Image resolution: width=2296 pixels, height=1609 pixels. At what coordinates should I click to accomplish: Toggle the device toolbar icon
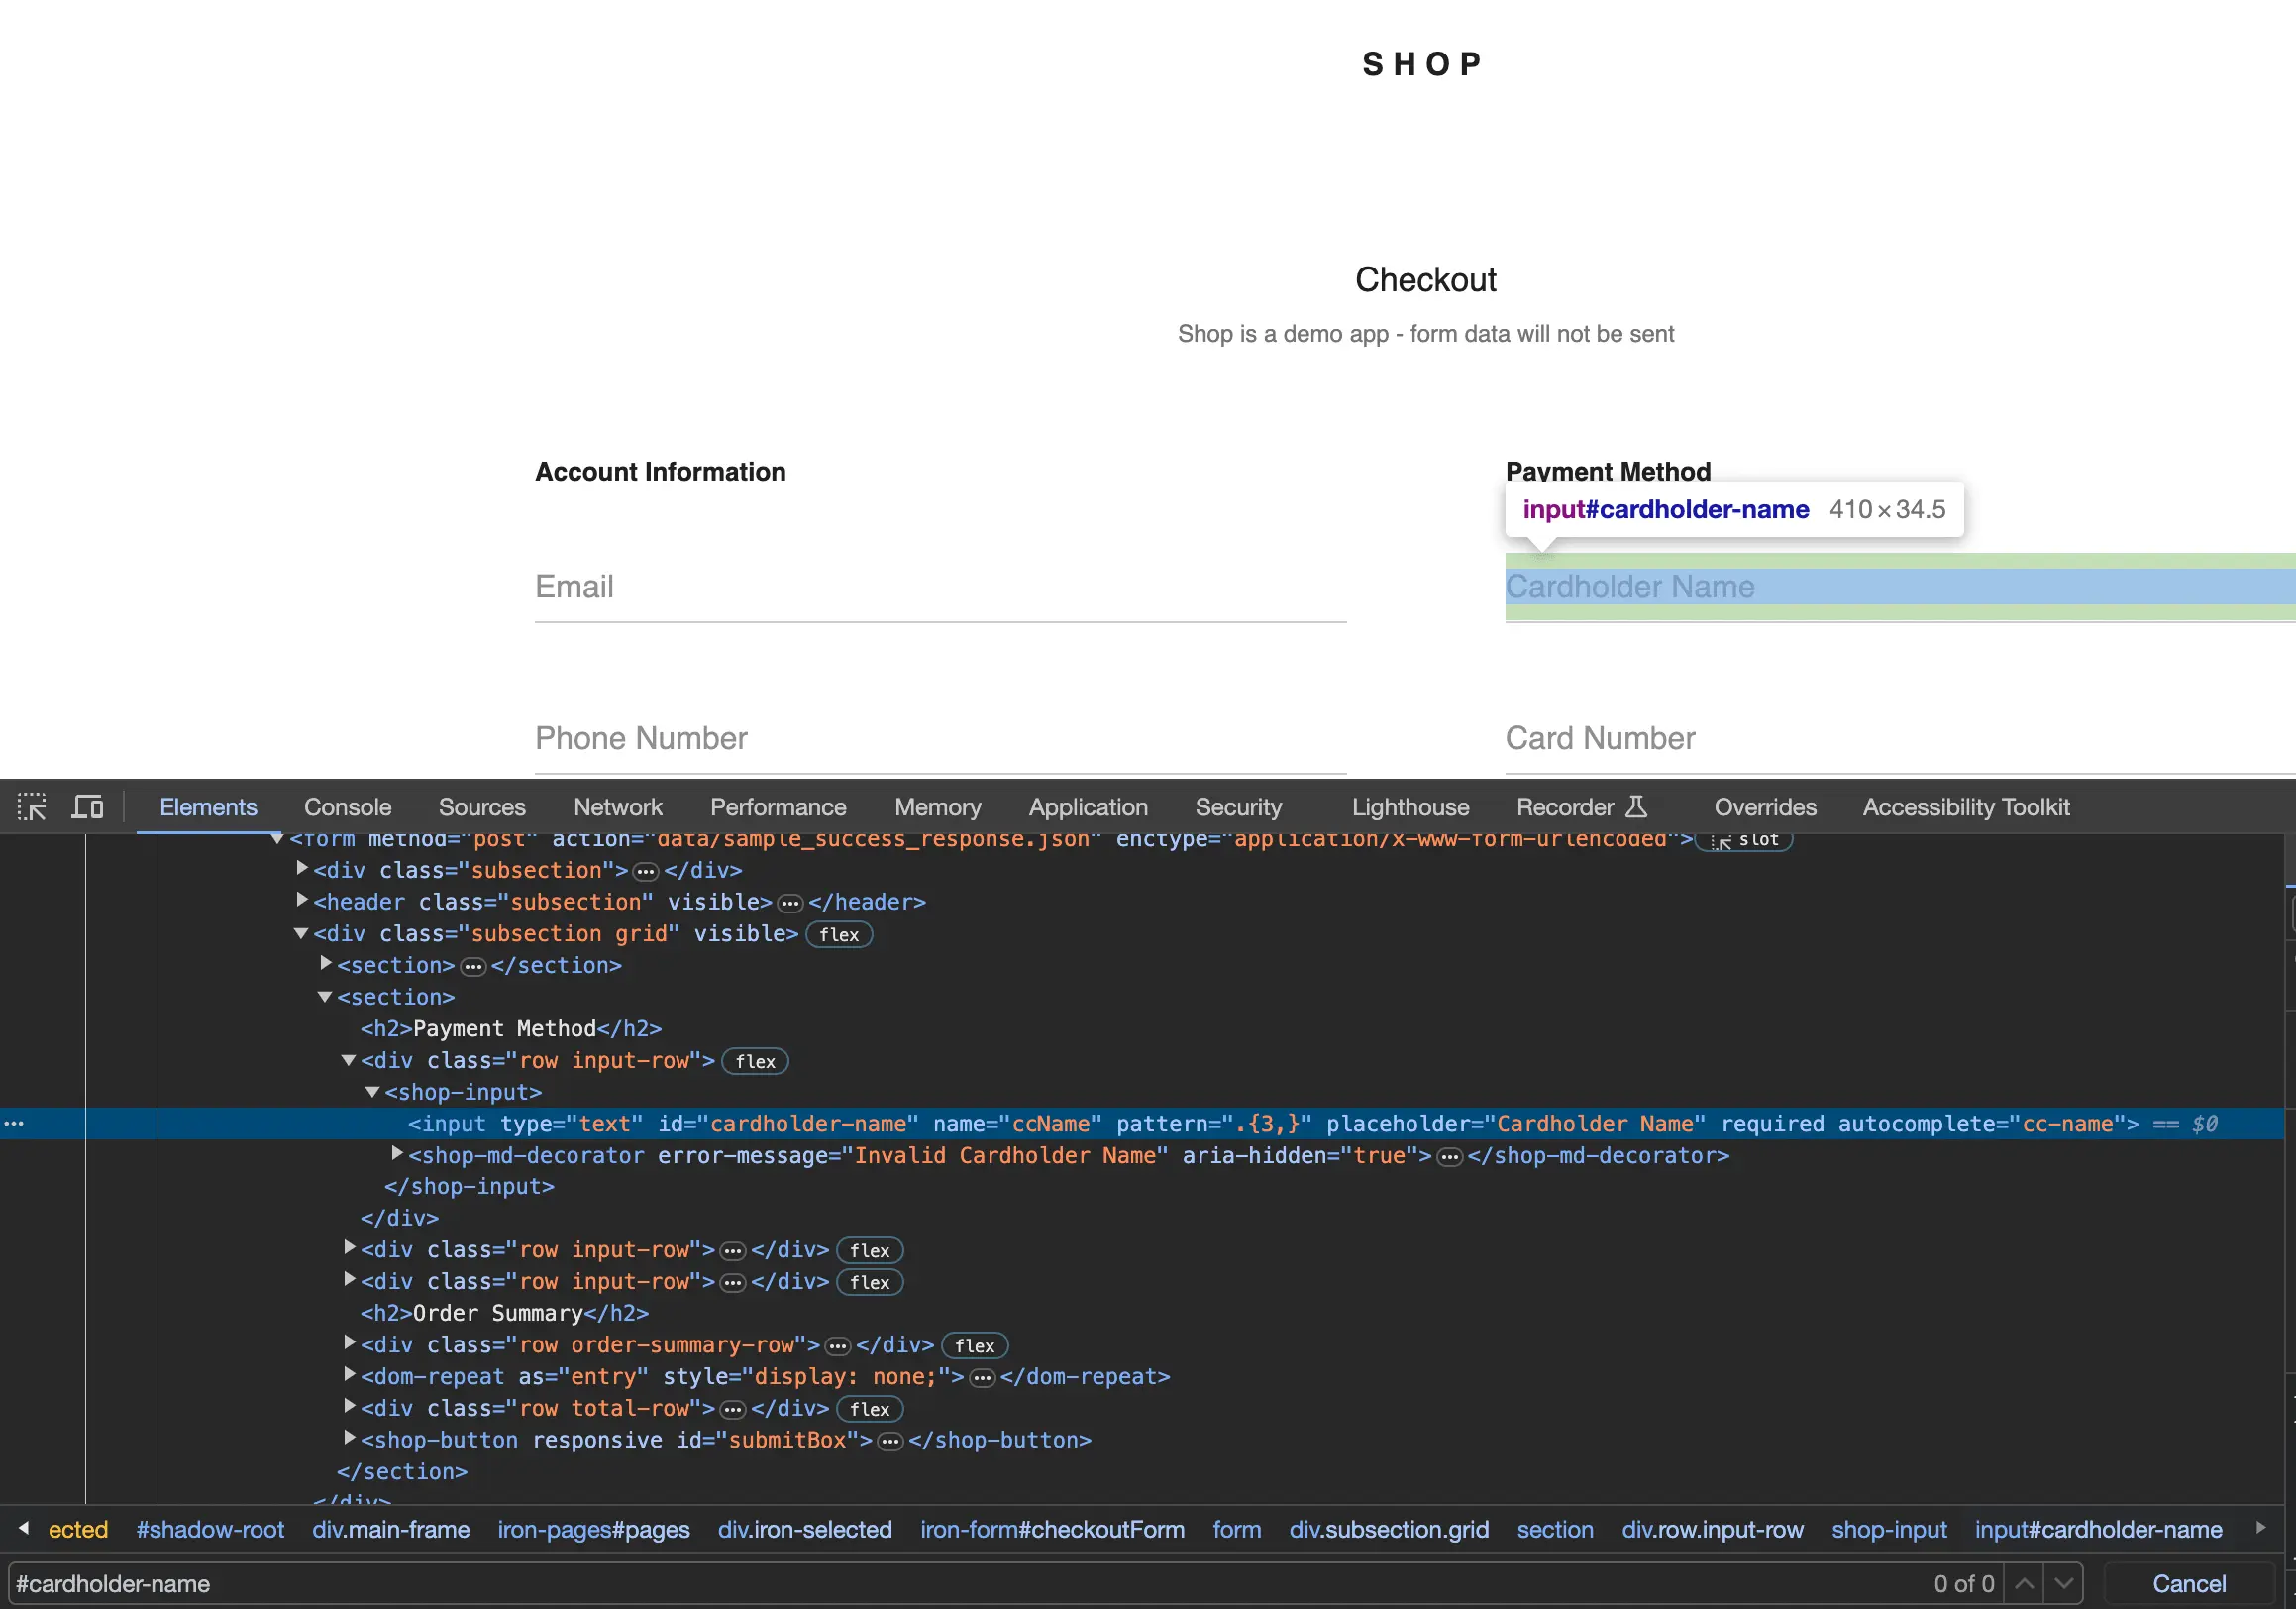[87, 807]
